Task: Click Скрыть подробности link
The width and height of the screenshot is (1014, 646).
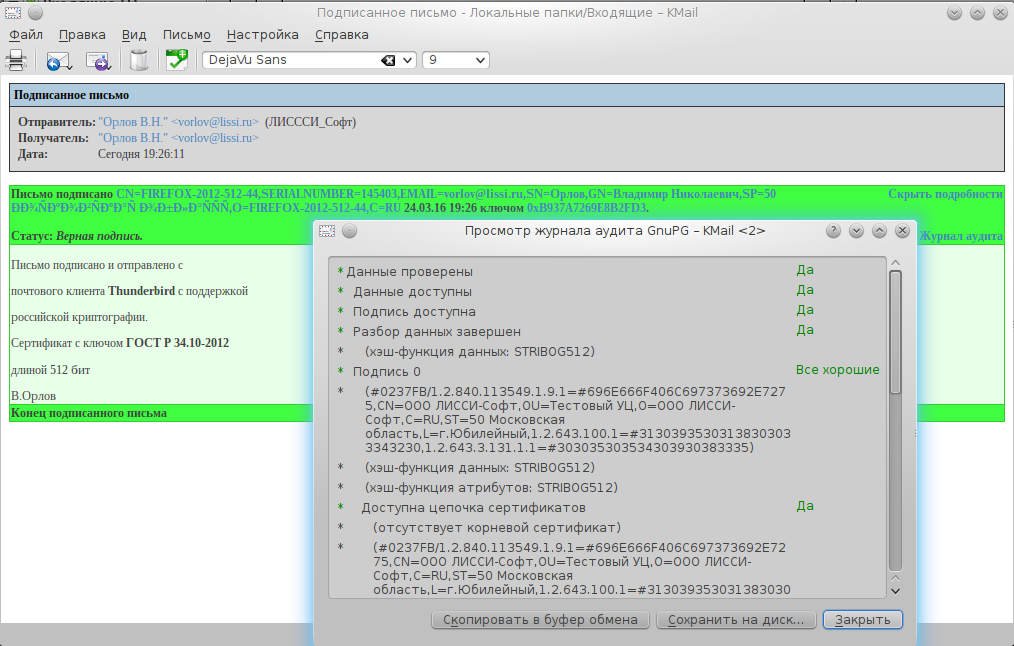Action: 945,194
